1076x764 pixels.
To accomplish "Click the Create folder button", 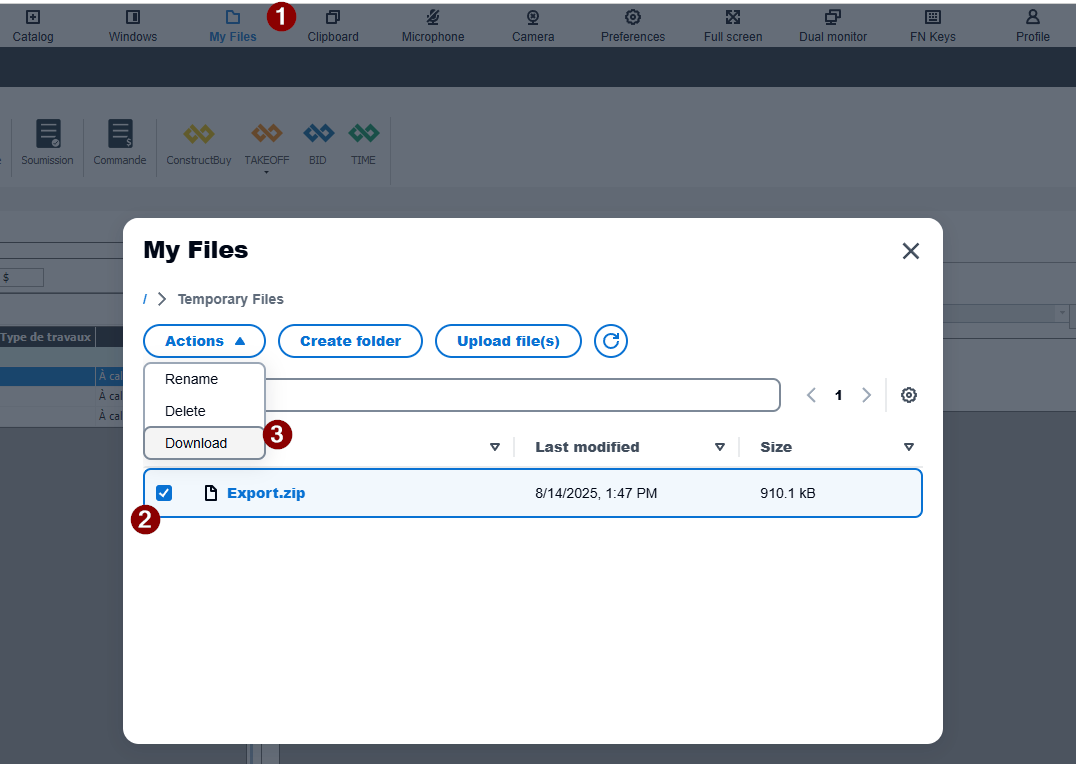I will point(350,341).
